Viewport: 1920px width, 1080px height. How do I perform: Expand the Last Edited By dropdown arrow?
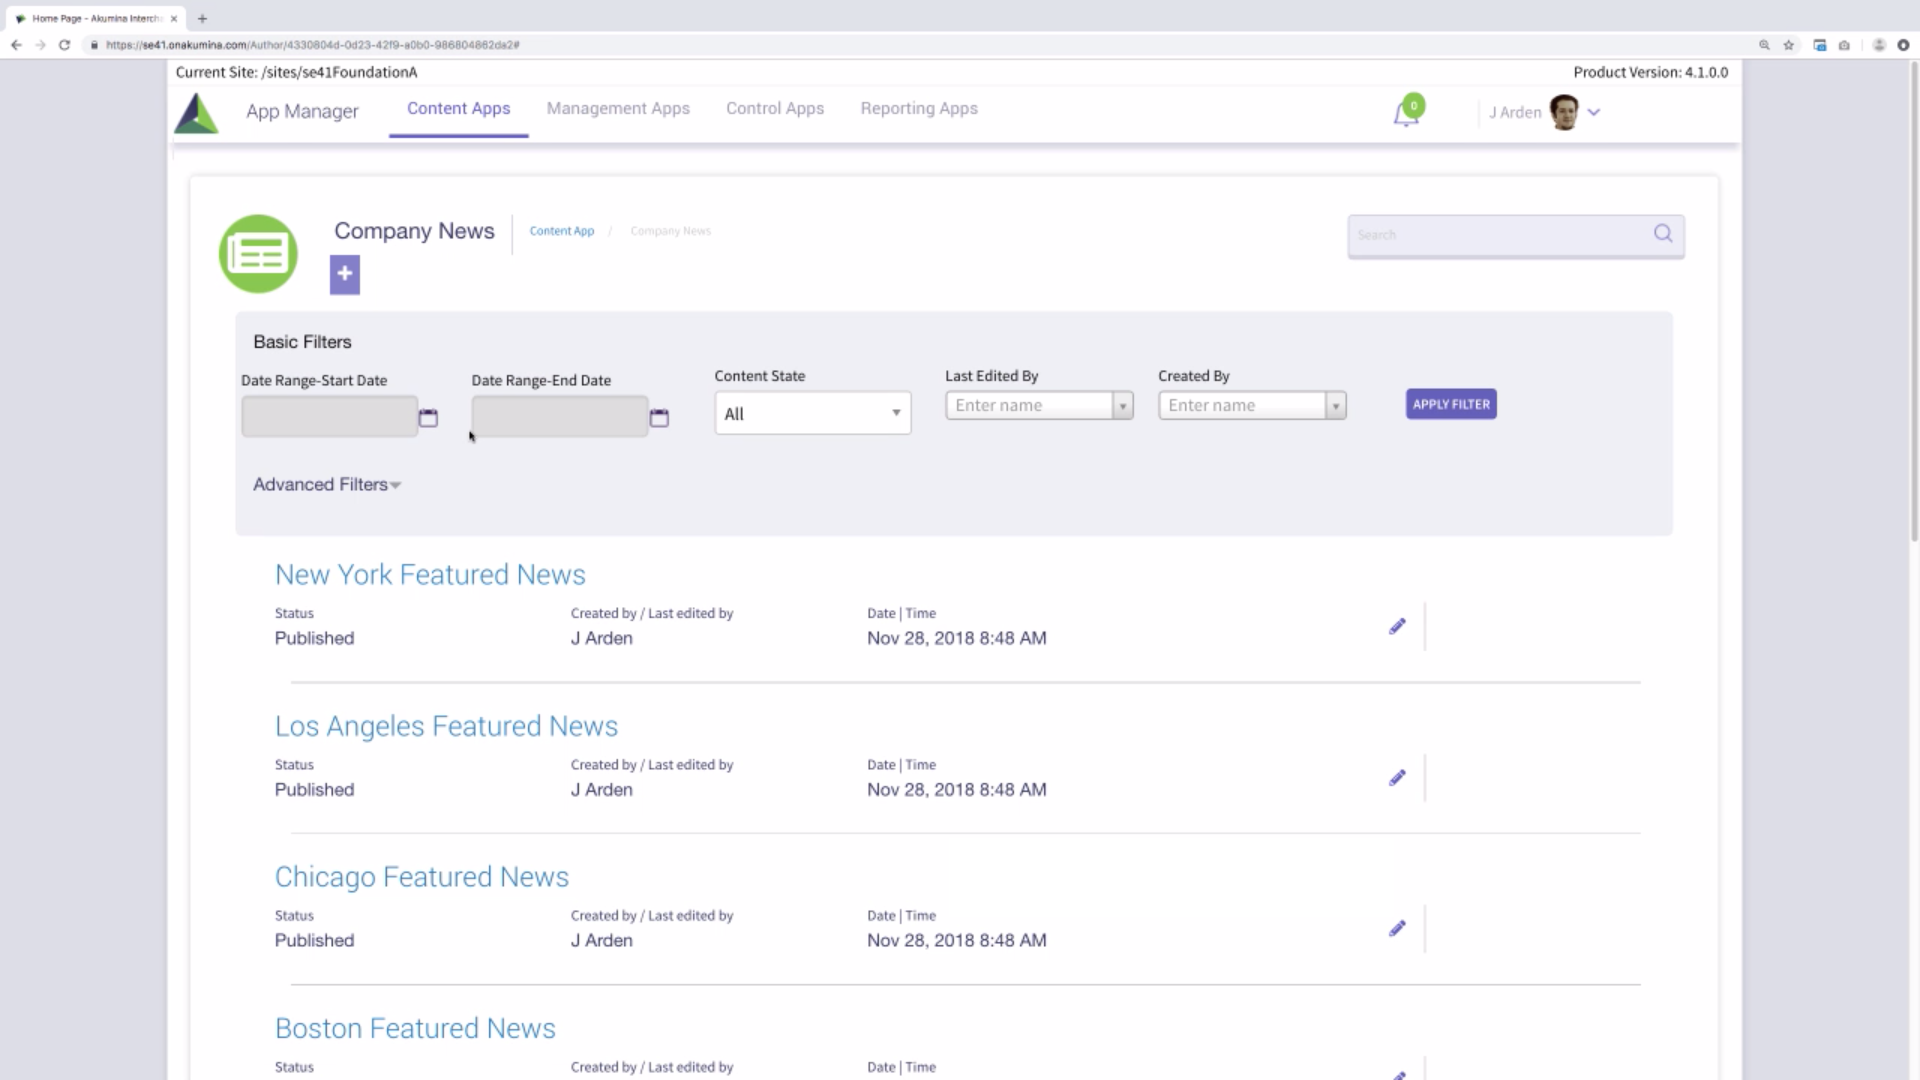tap(1123, 406)
